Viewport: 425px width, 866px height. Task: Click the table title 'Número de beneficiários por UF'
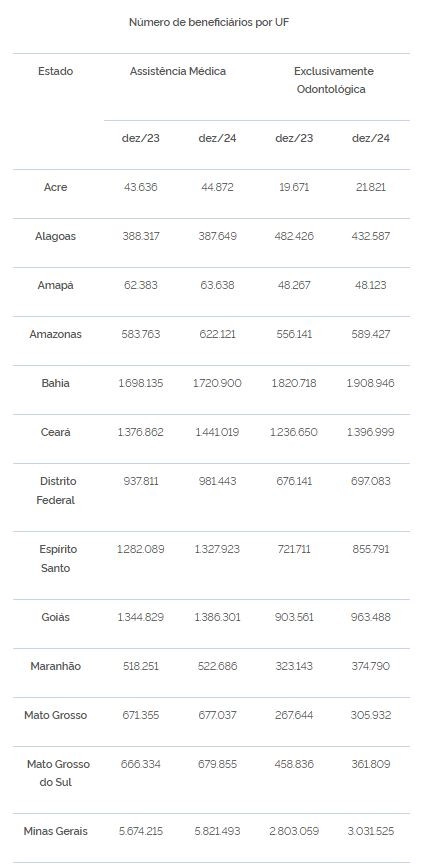coord(209,23)
